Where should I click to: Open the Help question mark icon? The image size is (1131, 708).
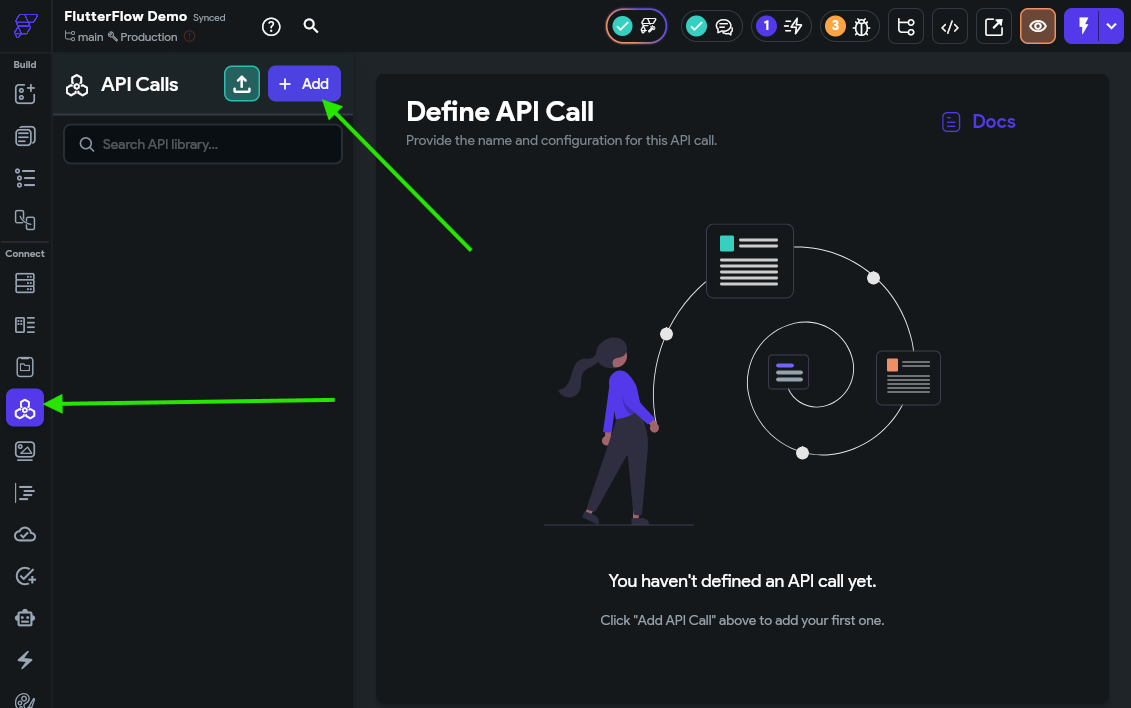click(x=271, y=27)
